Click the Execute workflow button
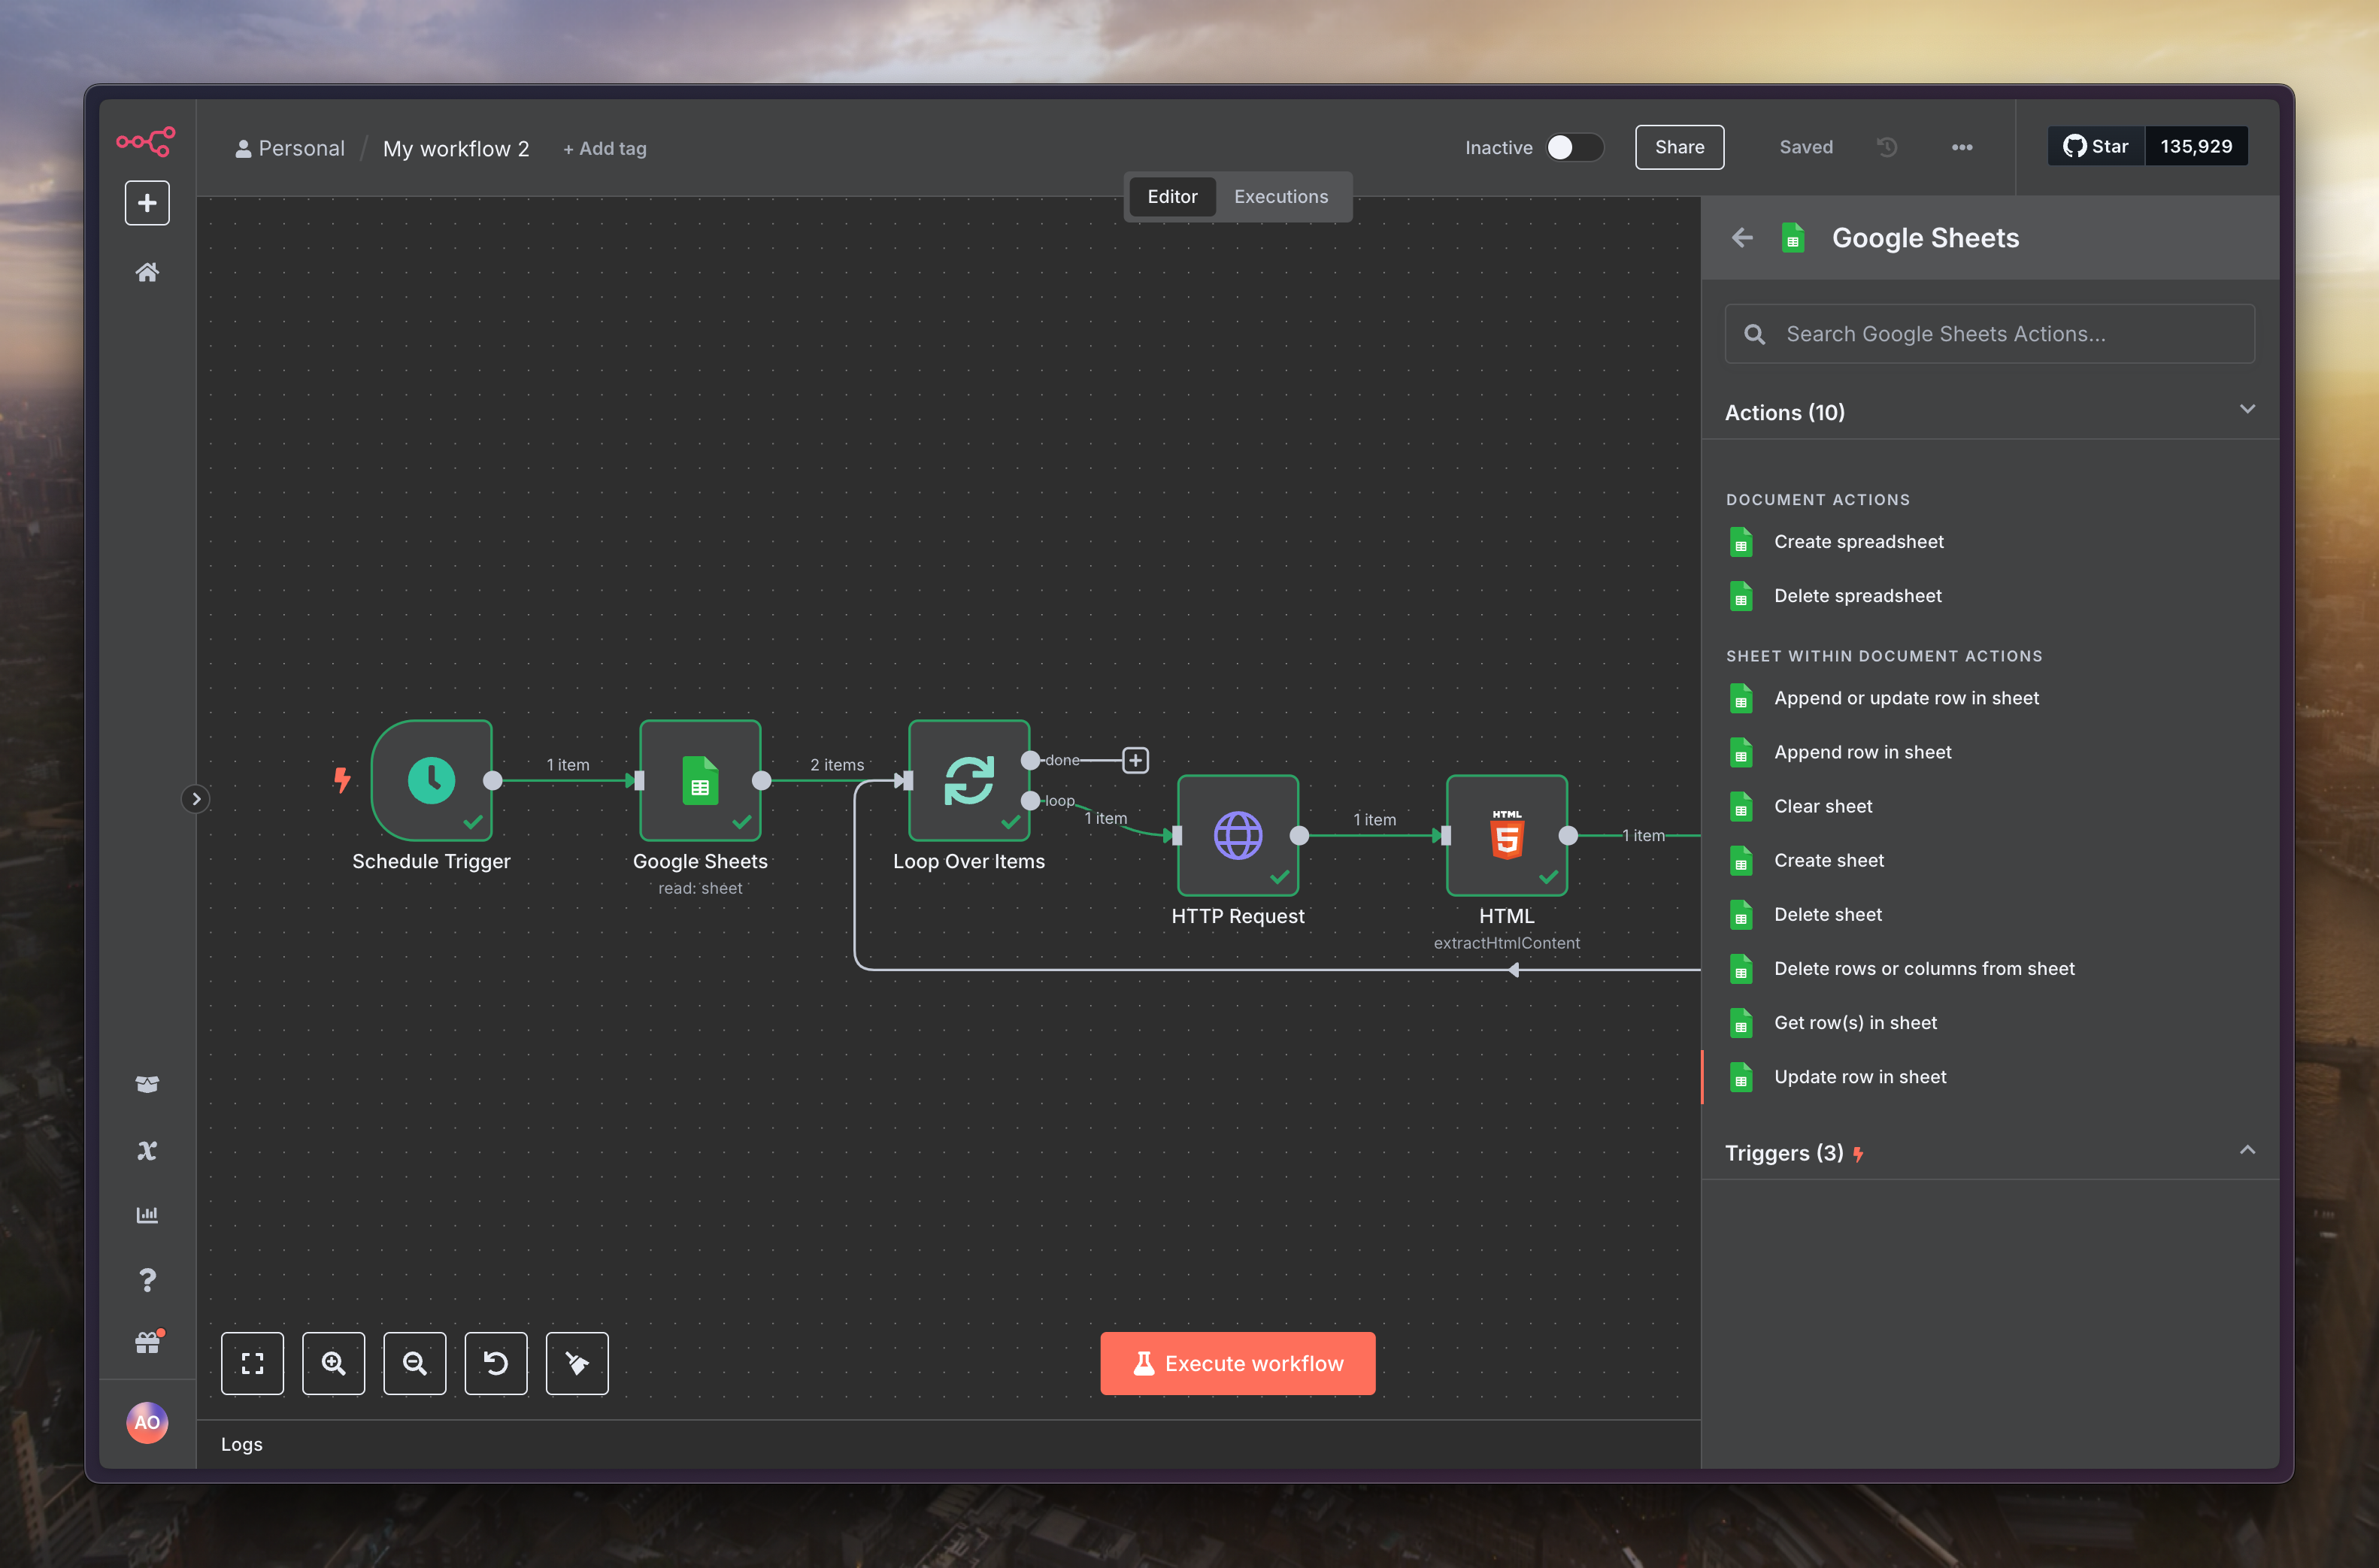2379x1568 pixels. coord(1237,1363)
